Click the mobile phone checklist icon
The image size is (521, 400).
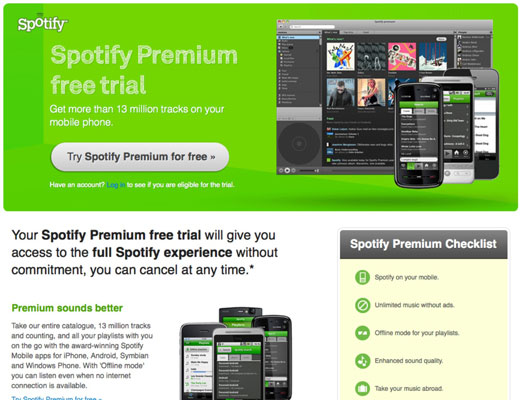[x=362, y=277]
